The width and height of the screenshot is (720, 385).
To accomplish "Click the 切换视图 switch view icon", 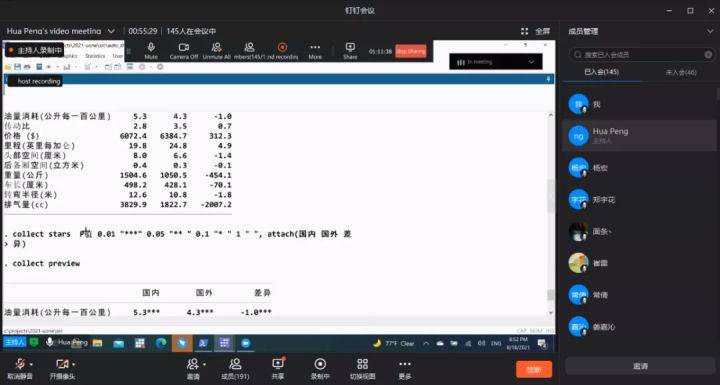I will click(362, 365).
